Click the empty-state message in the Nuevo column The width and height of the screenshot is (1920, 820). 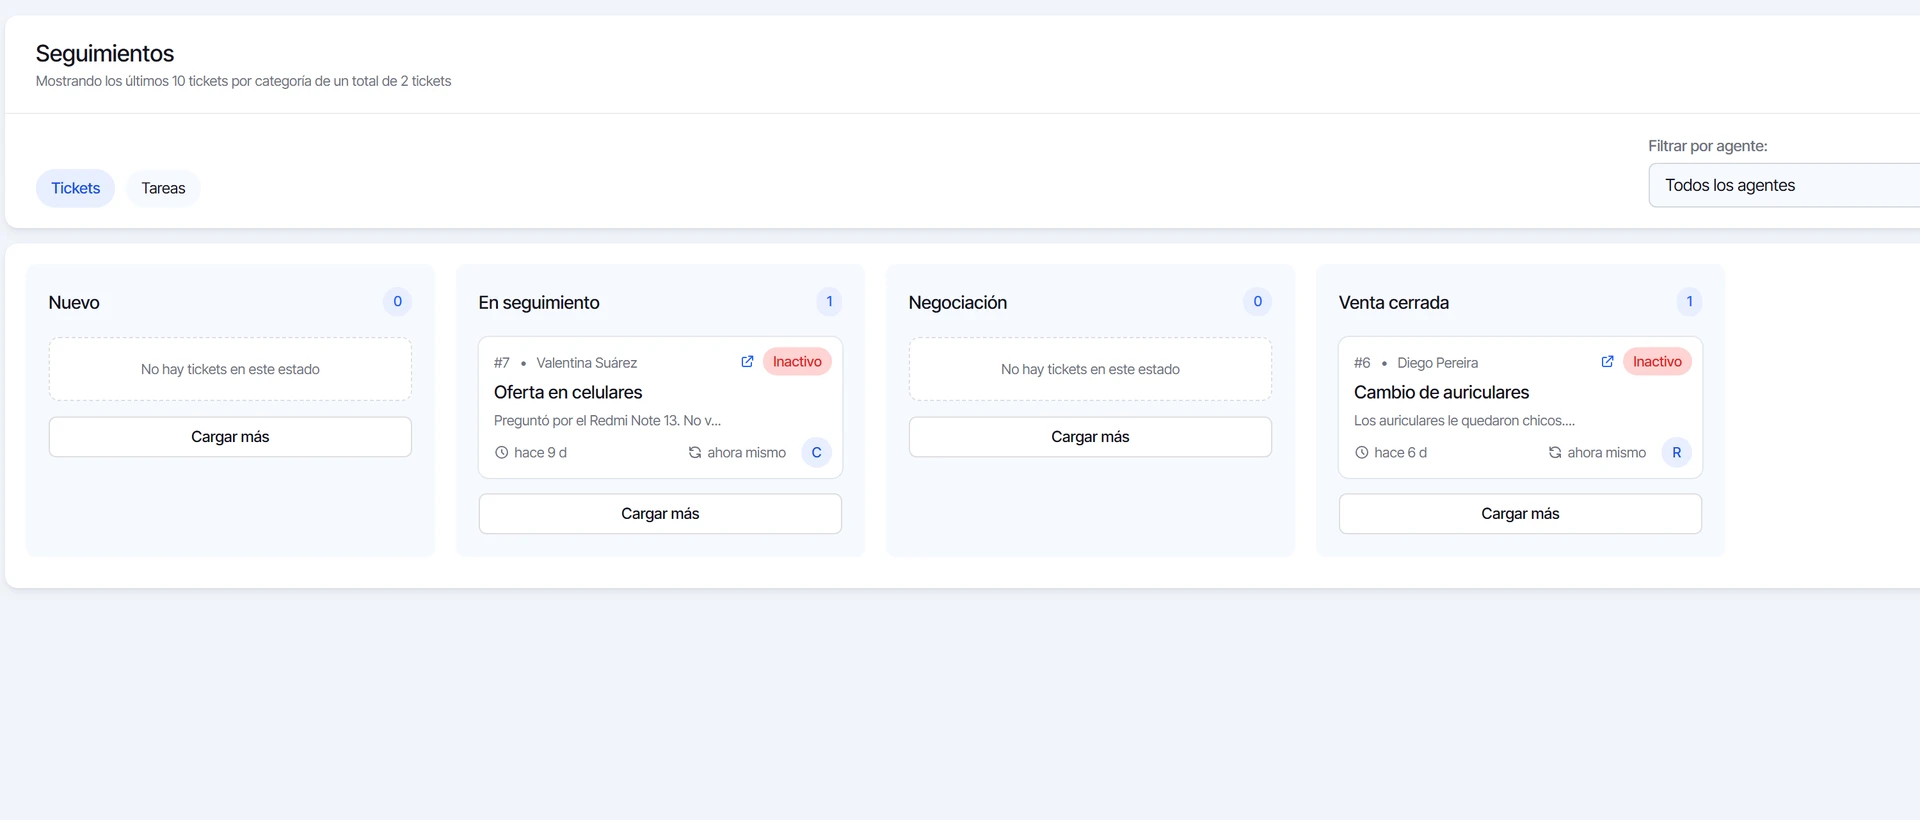tap(230, 369)
